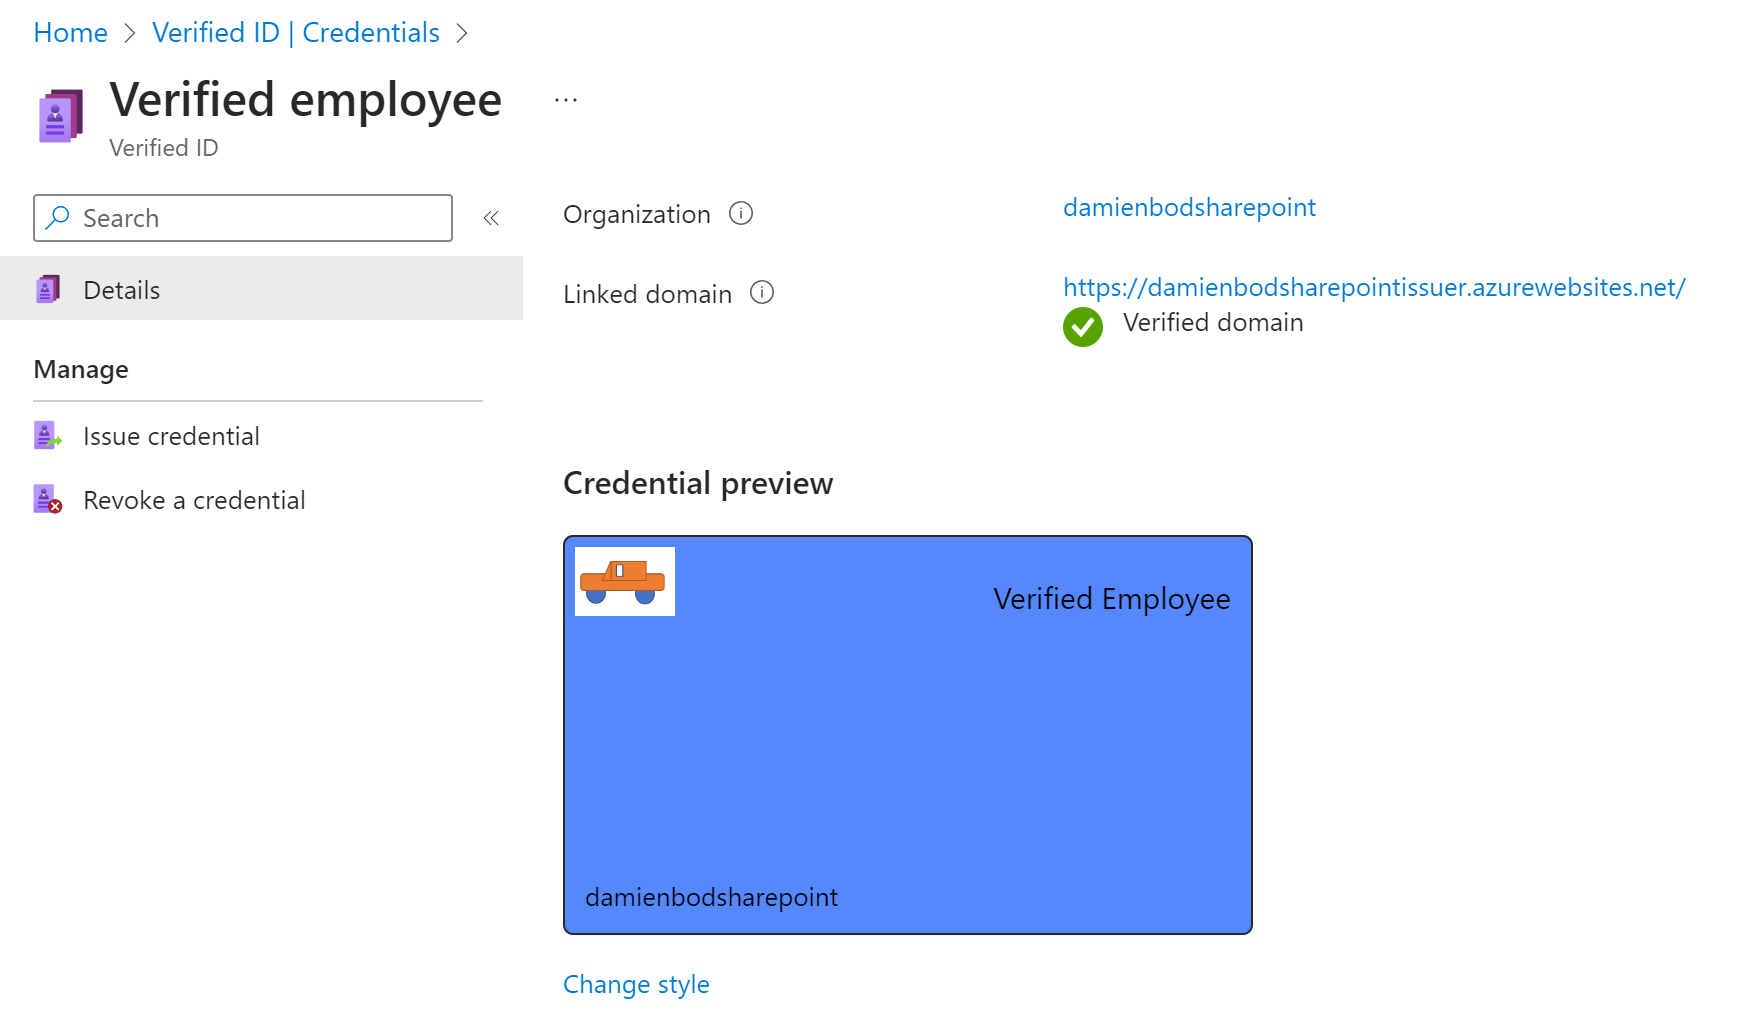Click the Linked domain info icon

coord(762,293)
